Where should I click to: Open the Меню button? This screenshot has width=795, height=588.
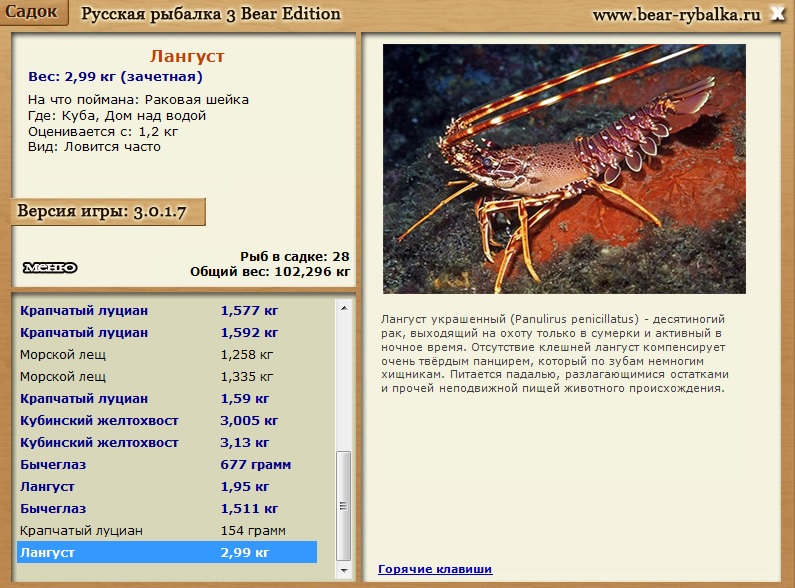50,267
